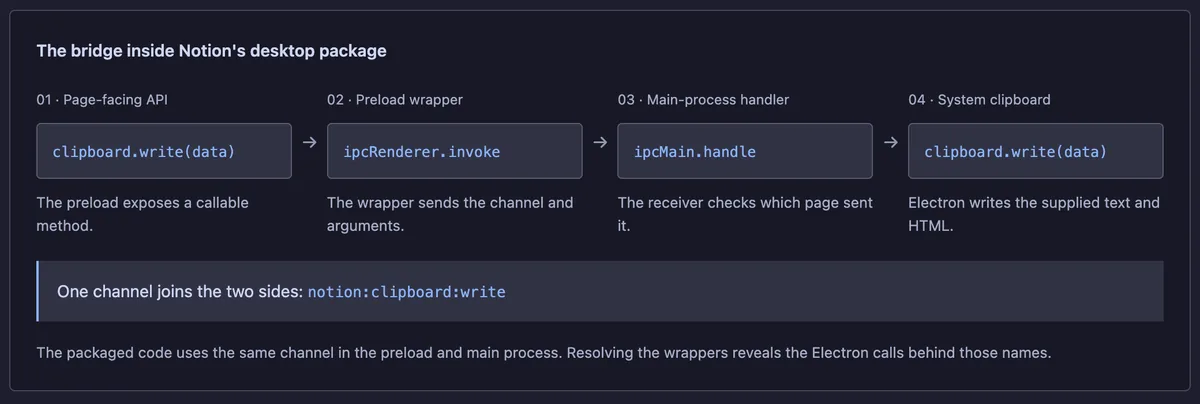
Task: Select the "01 · Page-facing API" step label
Action: [101, 100]
